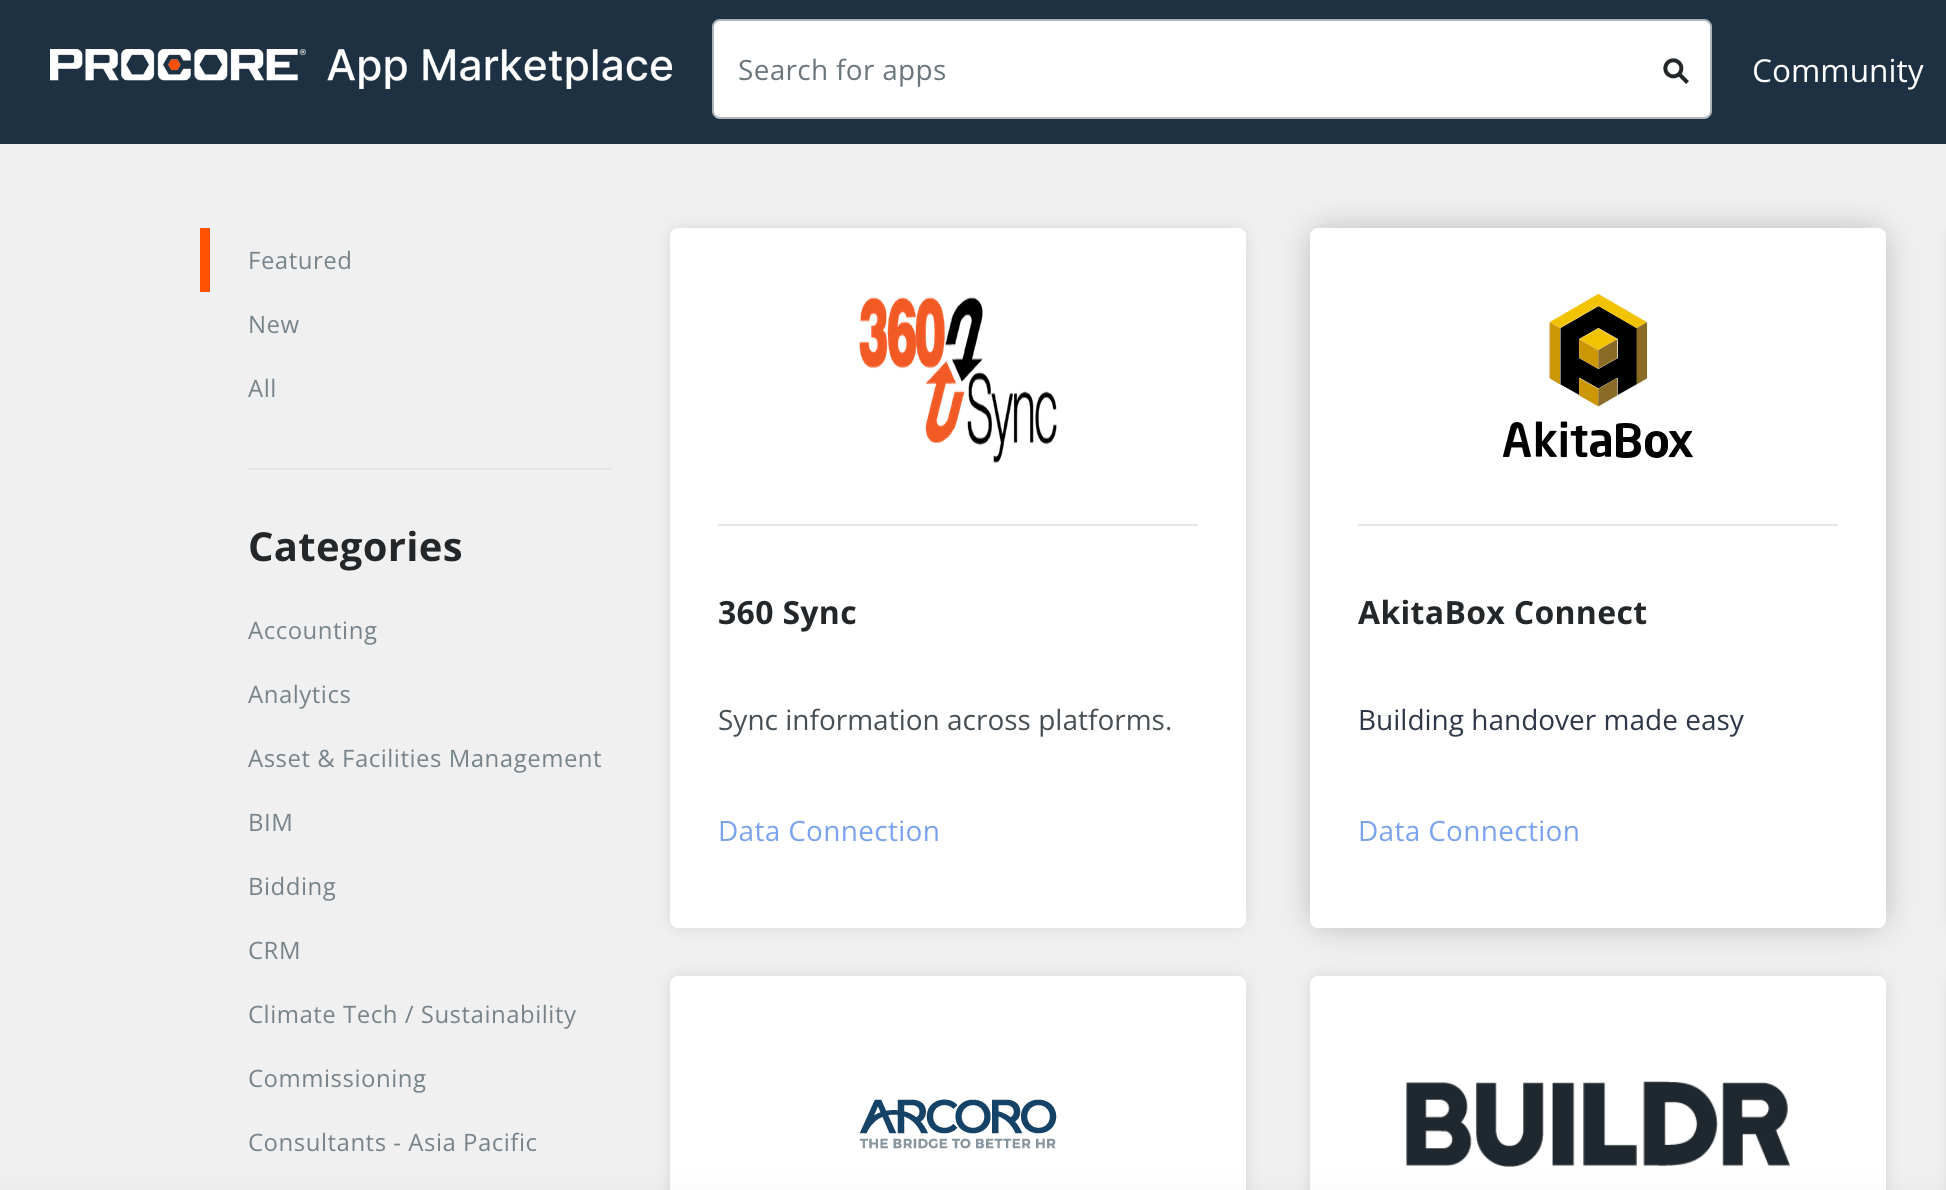
Task: Open the BIM category
Action: [x=270, y=822]
